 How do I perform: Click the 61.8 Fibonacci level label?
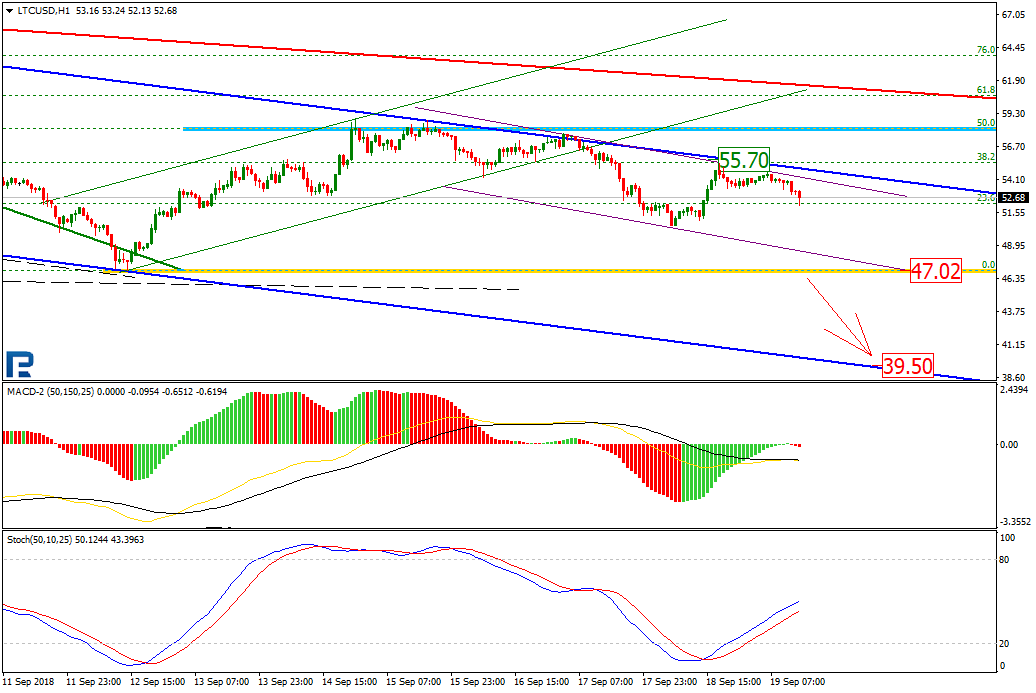pos(986,90)
